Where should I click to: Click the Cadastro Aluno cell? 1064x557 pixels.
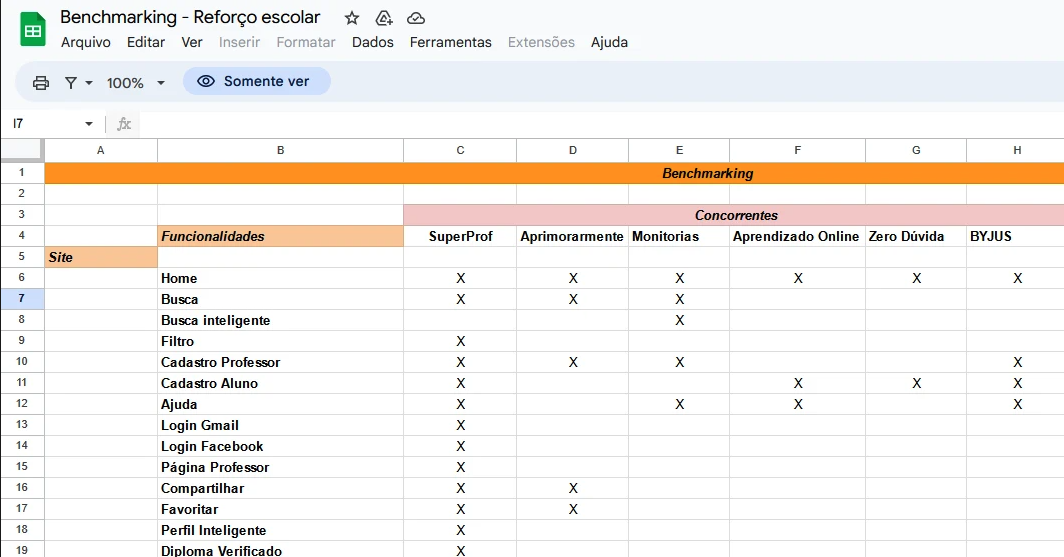[x=280, y=383]
